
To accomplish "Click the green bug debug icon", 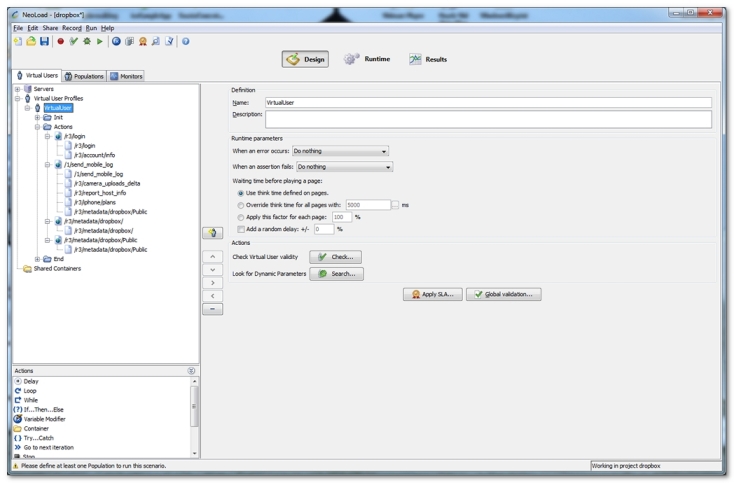I will pos(87,42).
